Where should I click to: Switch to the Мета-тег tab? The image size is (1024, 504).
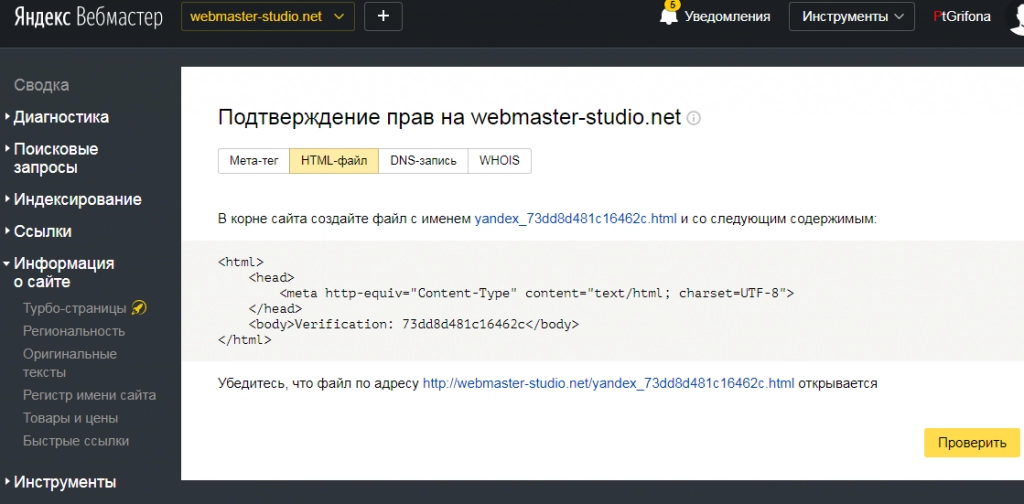tap(254, 161)
